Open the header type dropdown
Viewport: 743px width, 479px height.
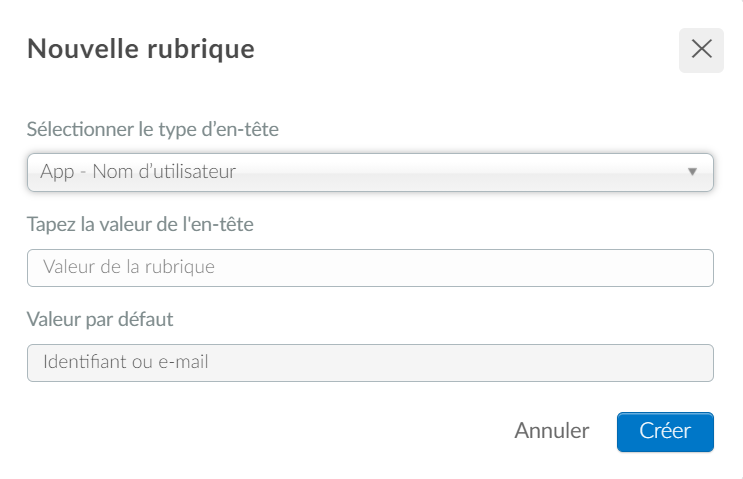(x=370, y=172)
